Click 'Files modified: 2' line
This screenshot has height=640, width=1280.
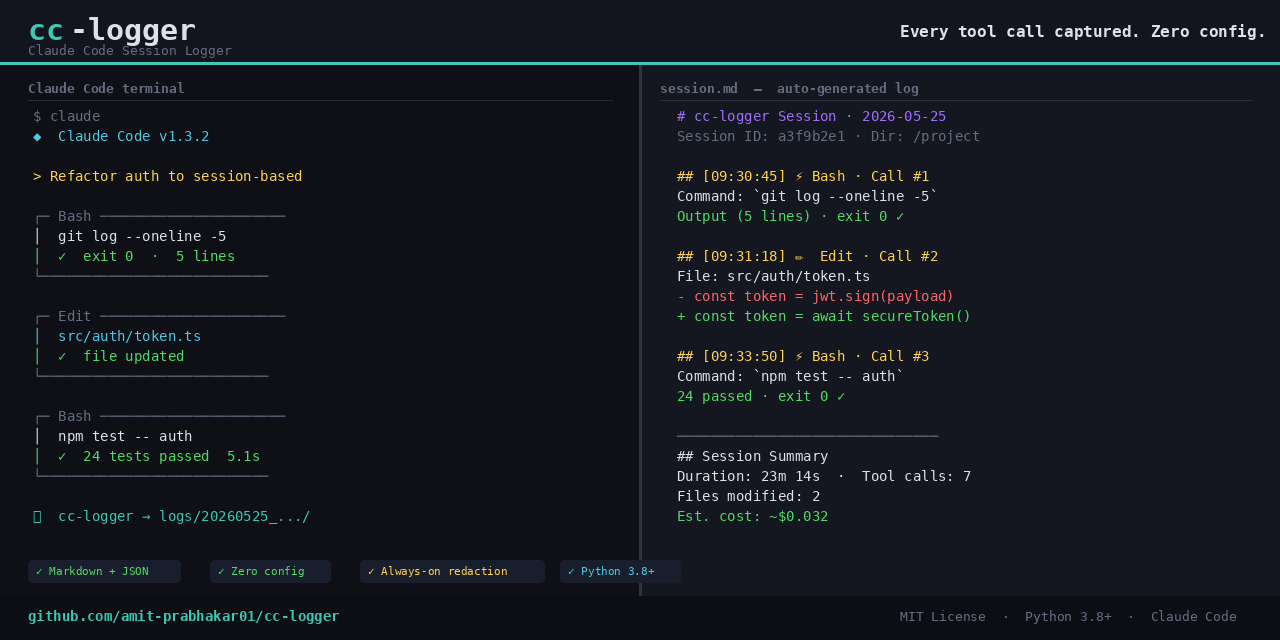click(x=748, y=497)
